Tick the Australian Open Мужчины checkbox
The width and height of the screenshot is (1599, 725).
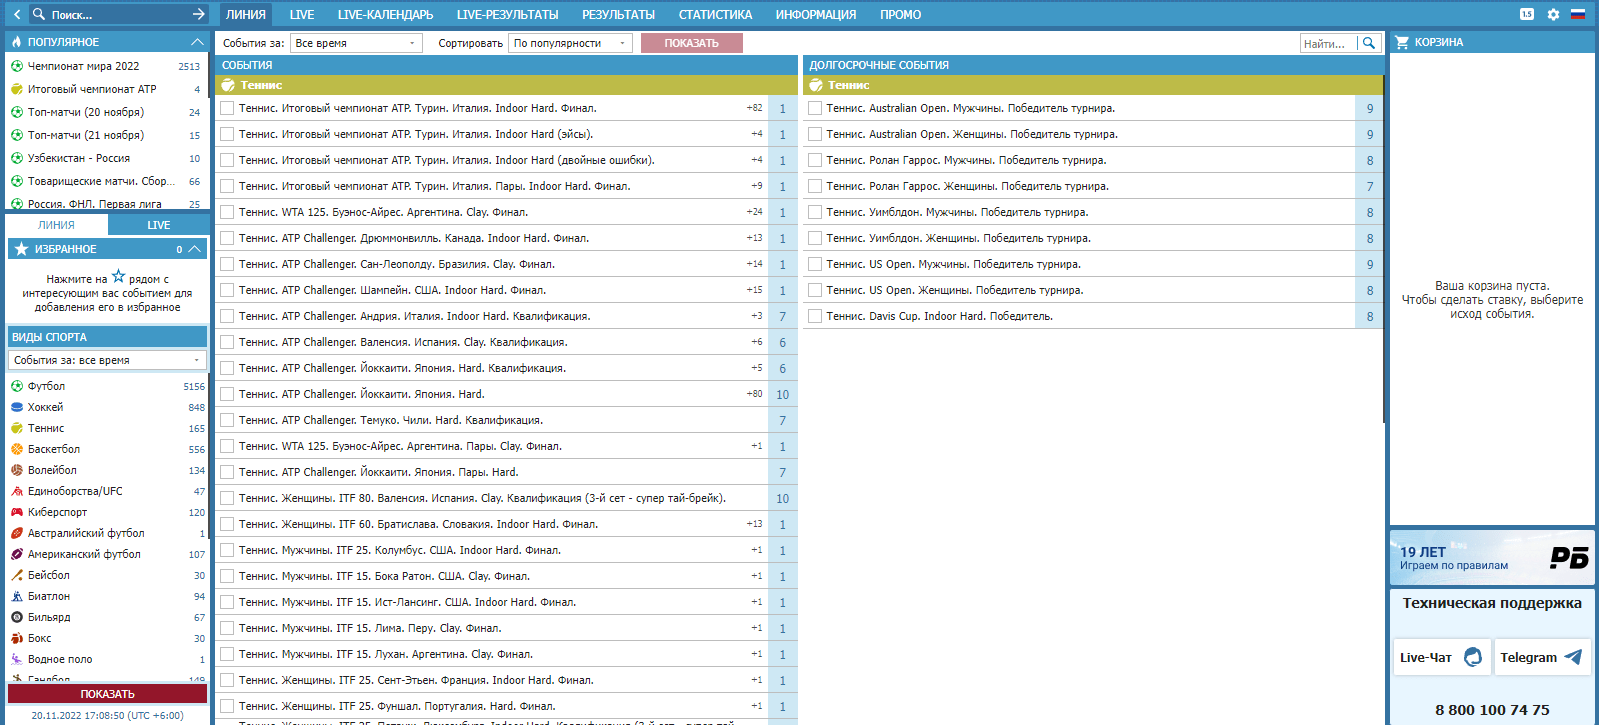[x=815, y=108]
